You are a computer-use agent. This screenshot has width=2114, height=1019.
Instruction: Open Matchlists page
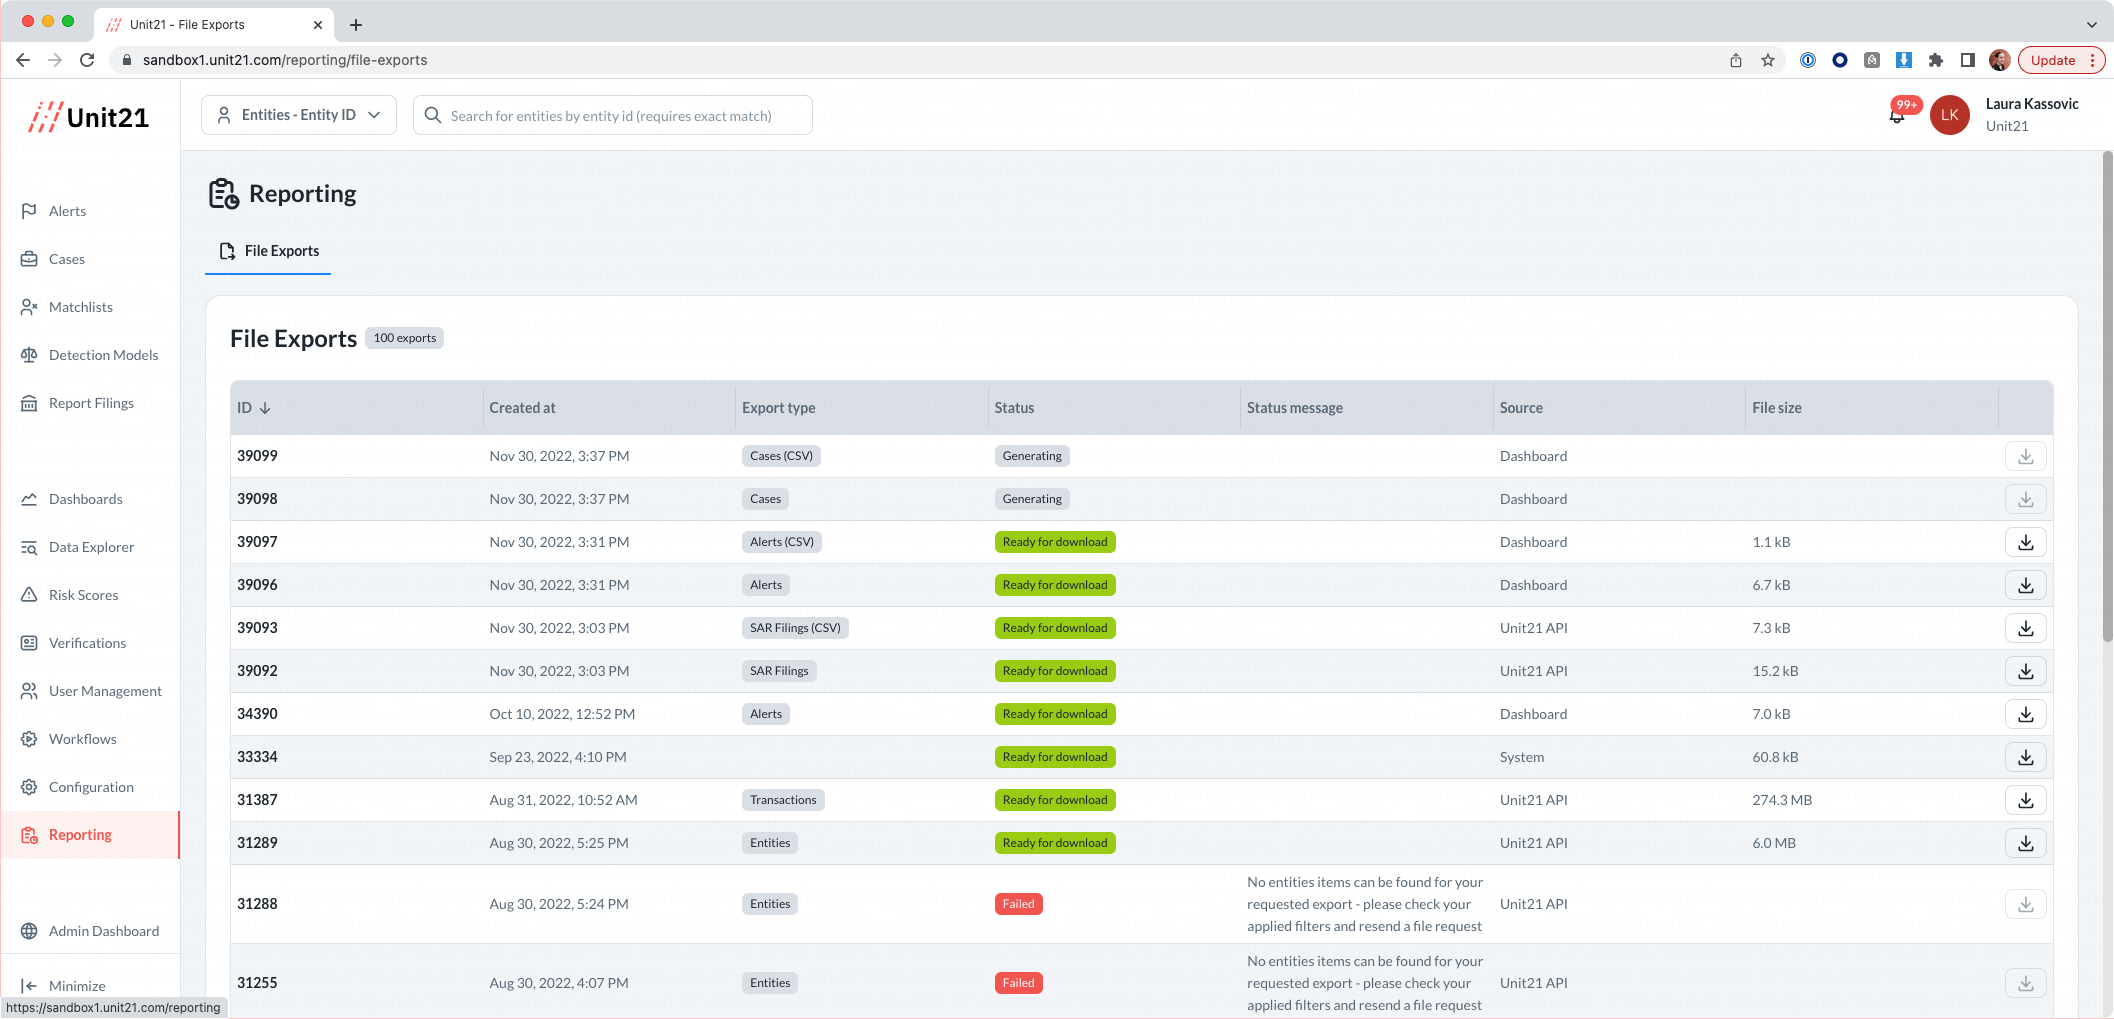click(80, 307)
